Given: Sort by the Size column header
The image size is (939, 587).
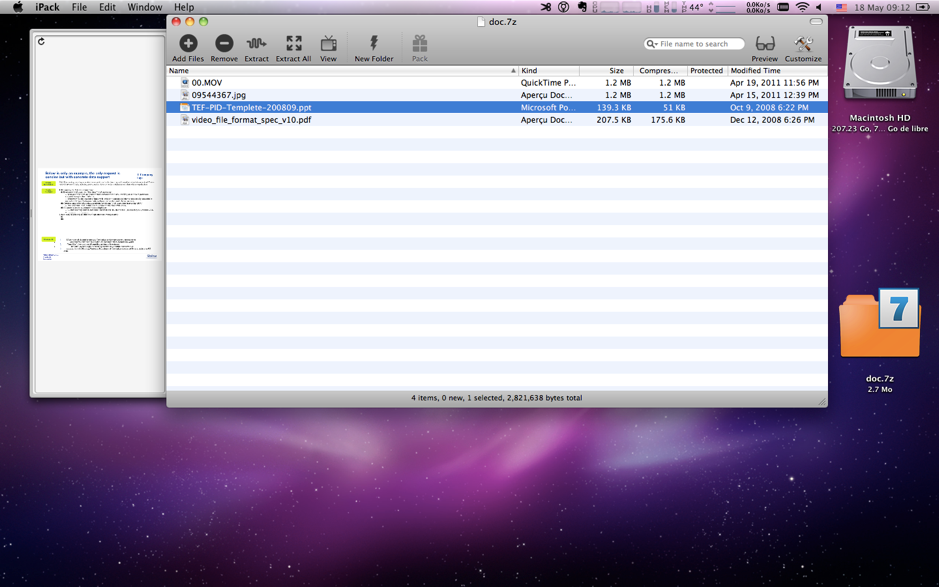Looking at the screenshot, I should [606, 71].
